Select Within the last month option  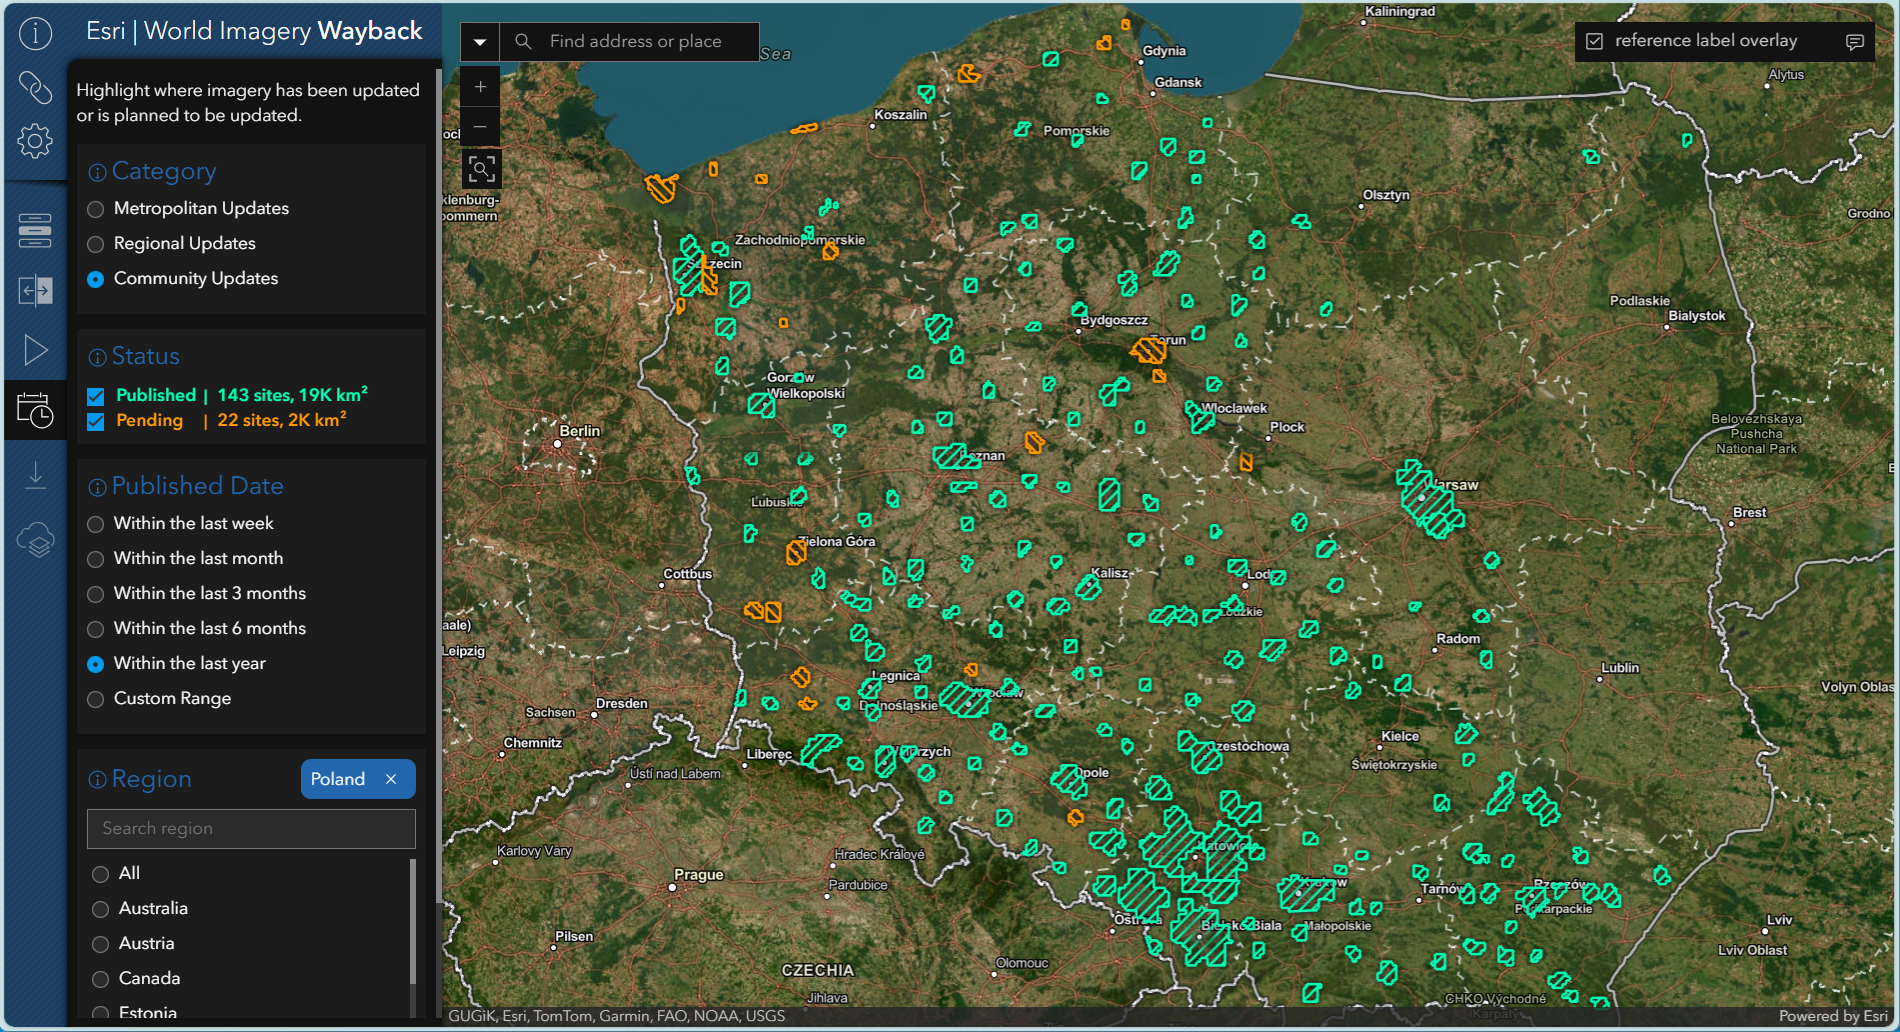click(96, 559)
